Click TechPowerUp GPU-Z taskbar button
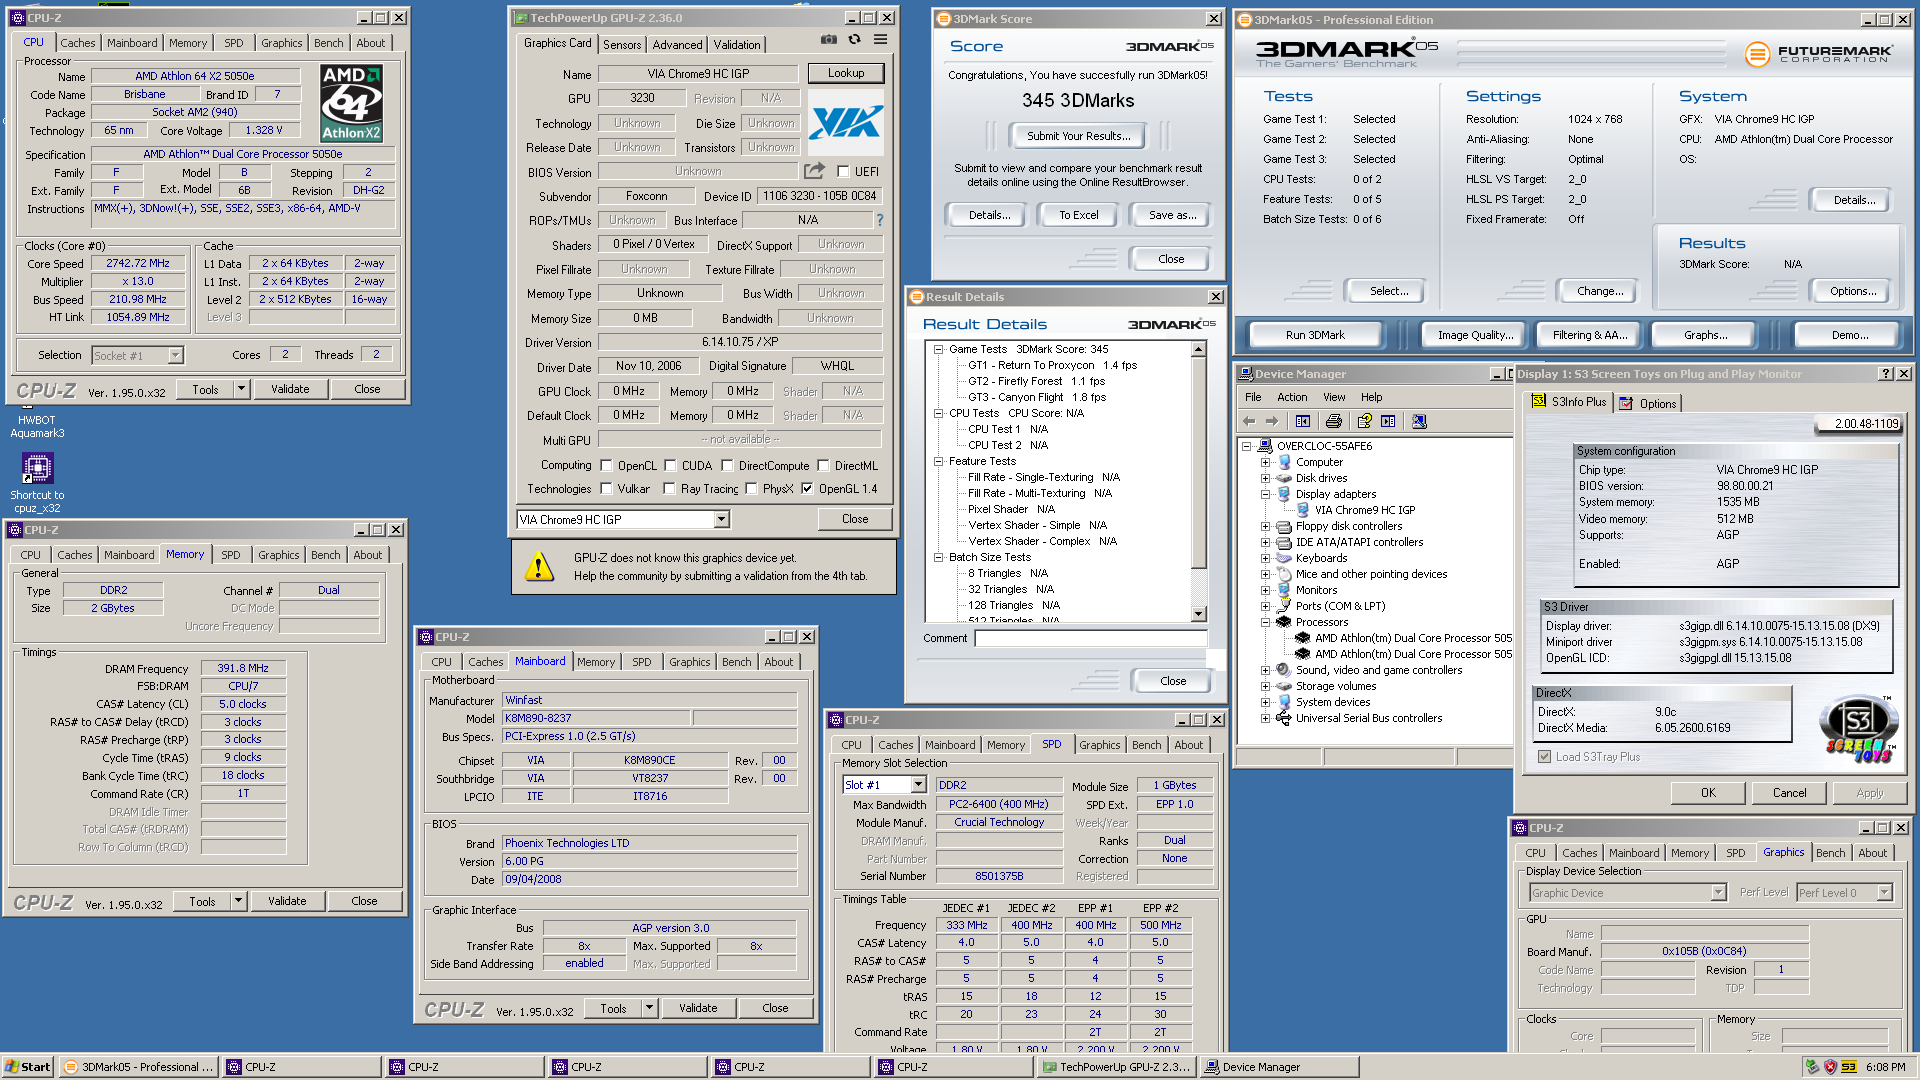 (x=1117, y=1067)
